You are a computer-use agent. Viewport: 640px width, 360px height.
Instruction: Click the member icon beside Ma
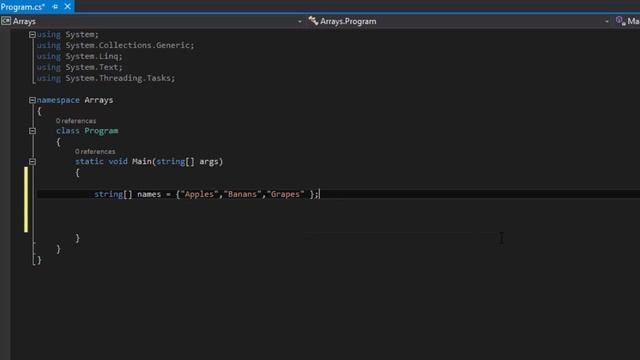pyautogui.click(x=620, y=21)
